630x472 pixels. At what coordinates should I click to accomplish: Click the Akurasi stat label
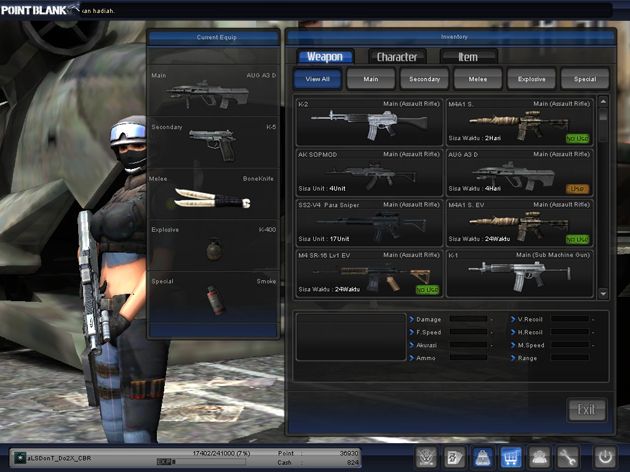tap(426, 345)
